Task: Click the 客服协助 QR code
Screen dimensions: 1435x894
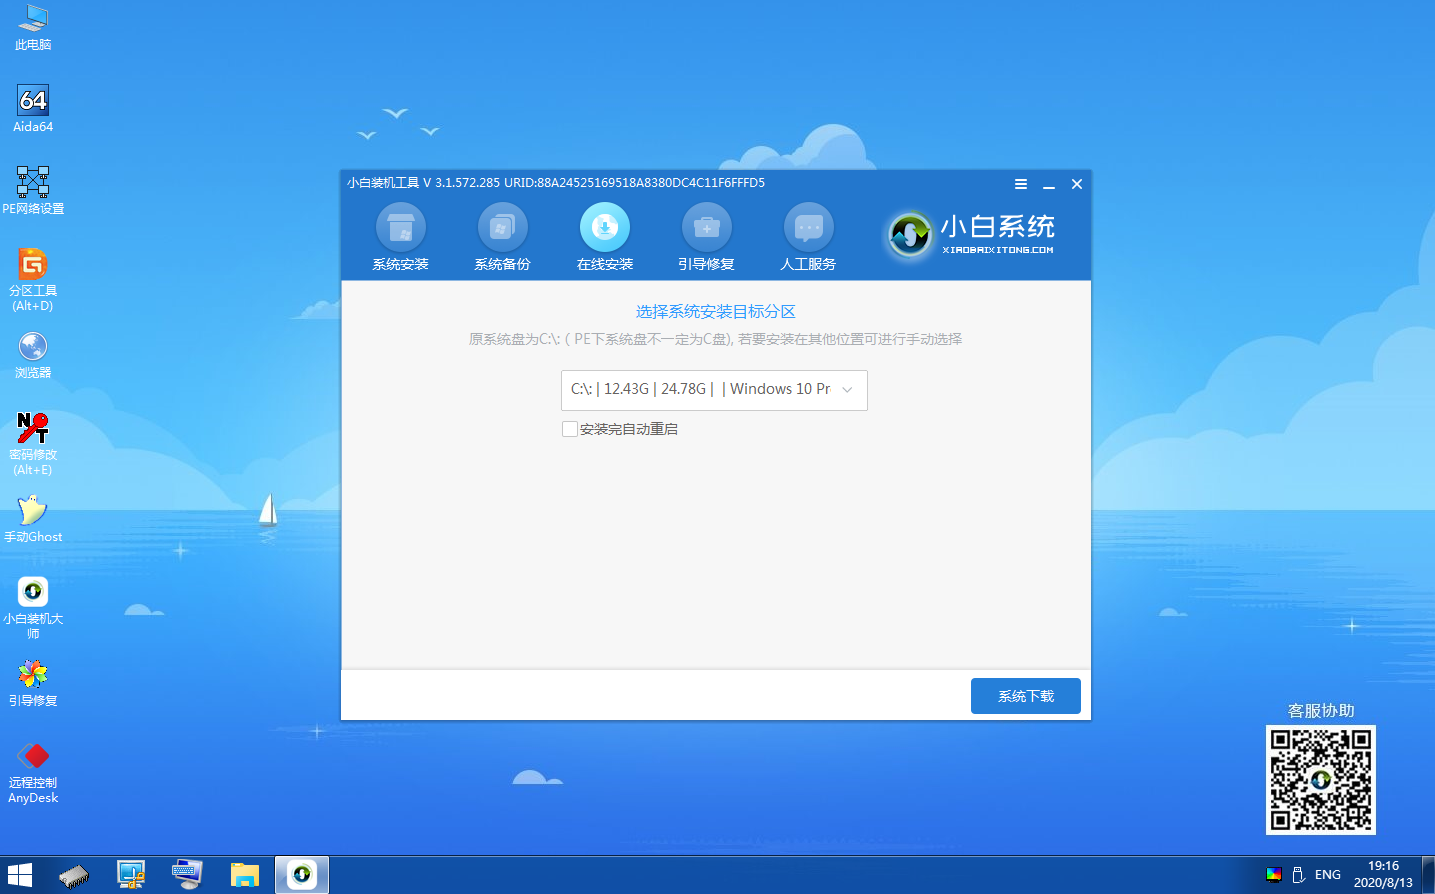Action: tap(1320, 779)
